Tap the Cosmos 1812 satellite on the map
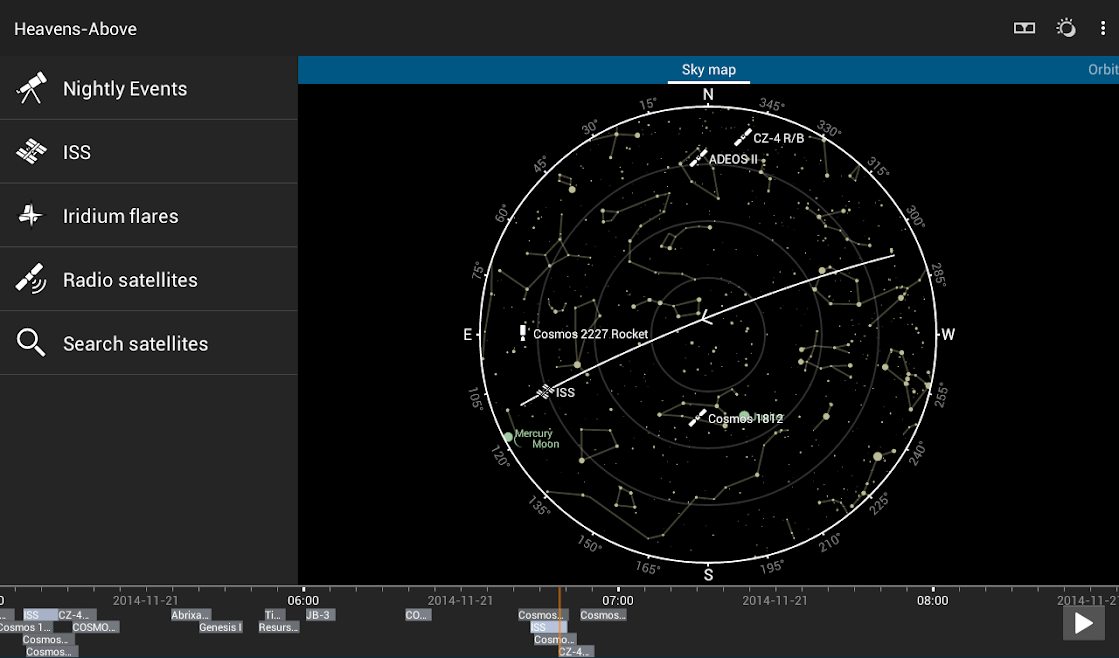Viewport: 1119px width, 658px height. [698, 418]
